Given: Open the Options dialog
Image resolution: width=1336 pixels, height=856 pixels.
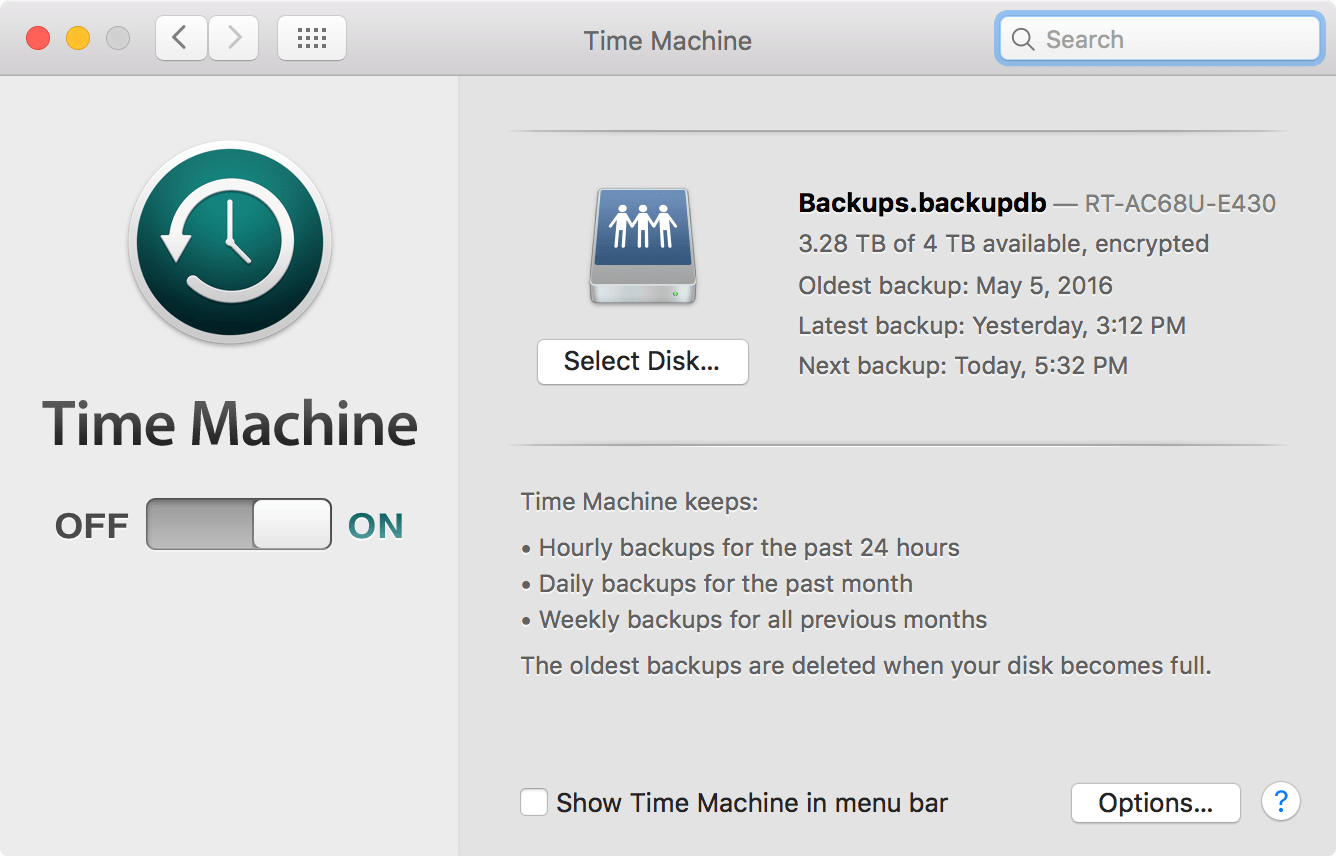Looking at the screenshot, I should [1155, 802].
